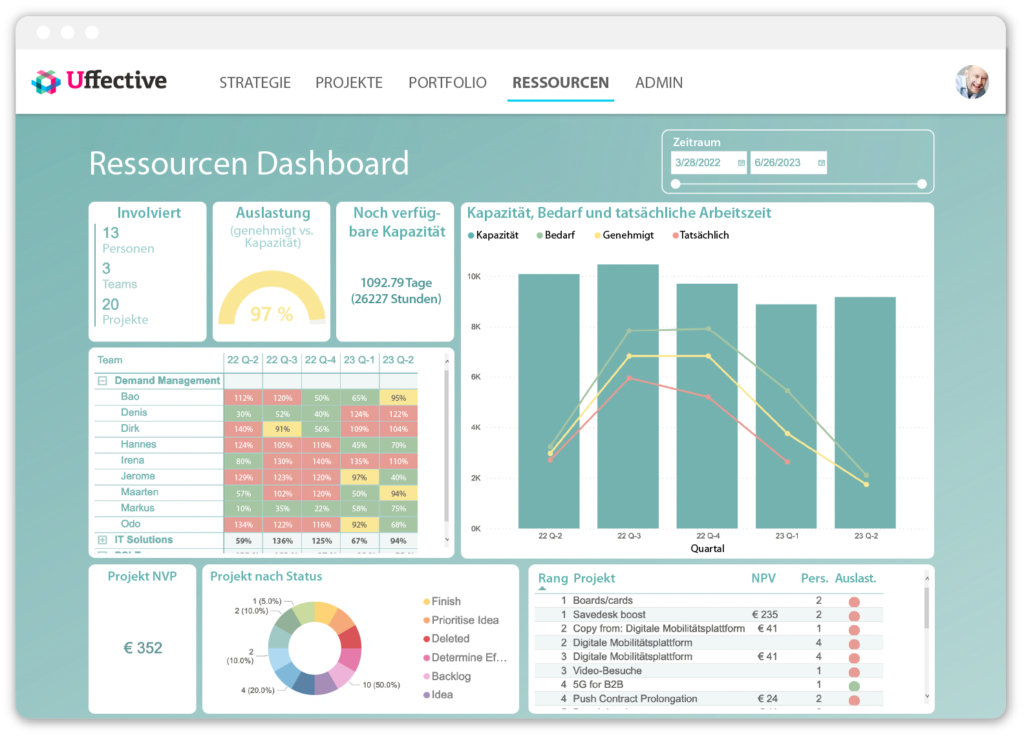Sort project table by Auslast. column
The image size is (1024, 737).
click(856, 578)
